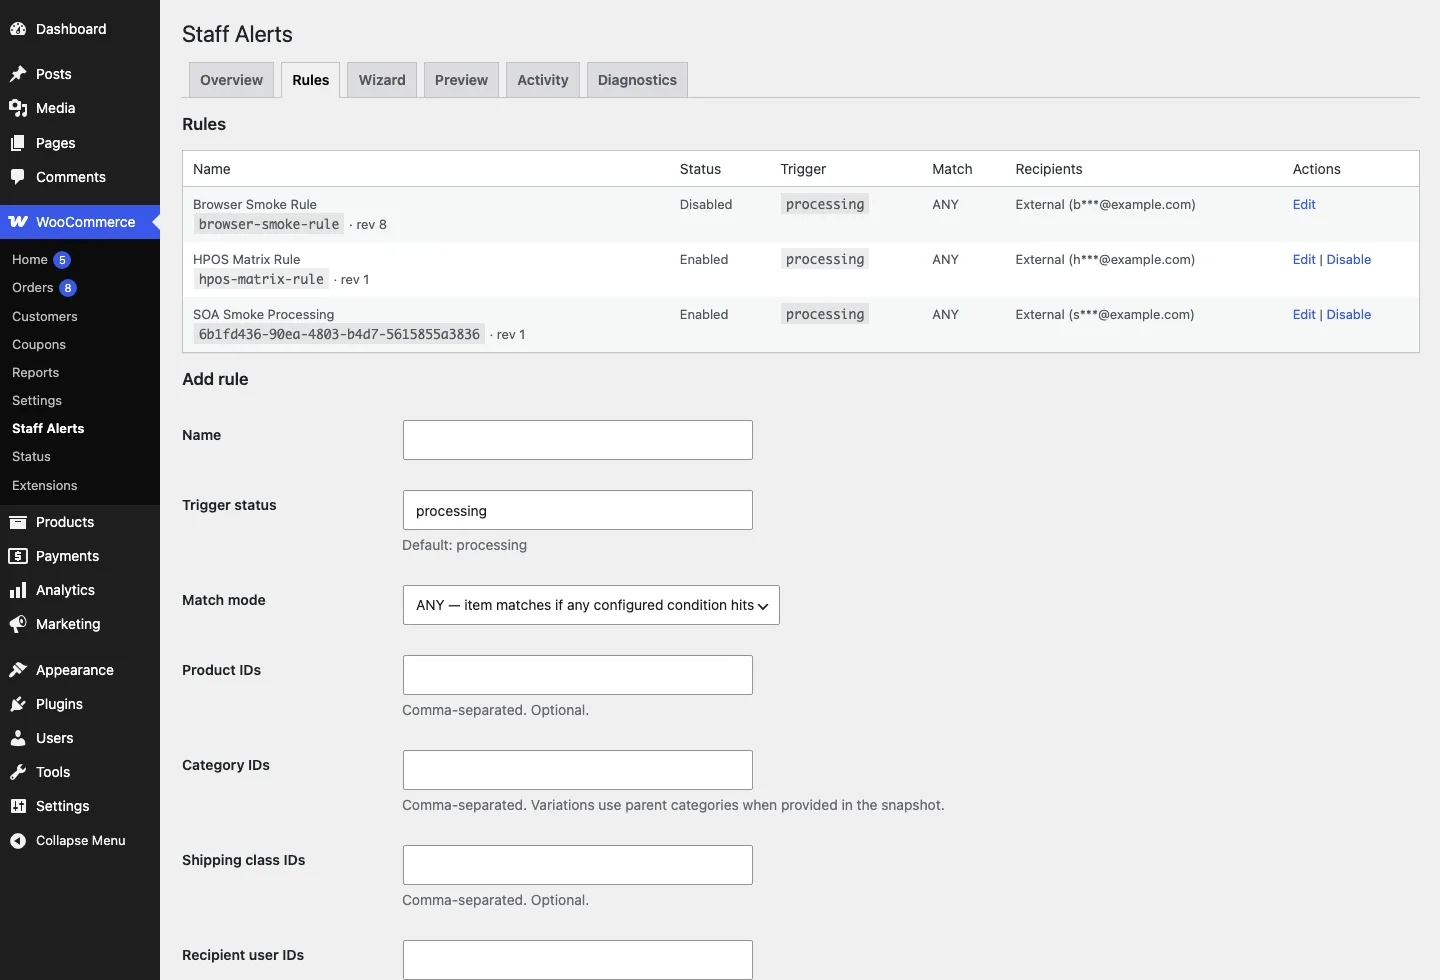Edit the Browser Smoke Rule
Screen dimensions: 1440x980
1304,204
